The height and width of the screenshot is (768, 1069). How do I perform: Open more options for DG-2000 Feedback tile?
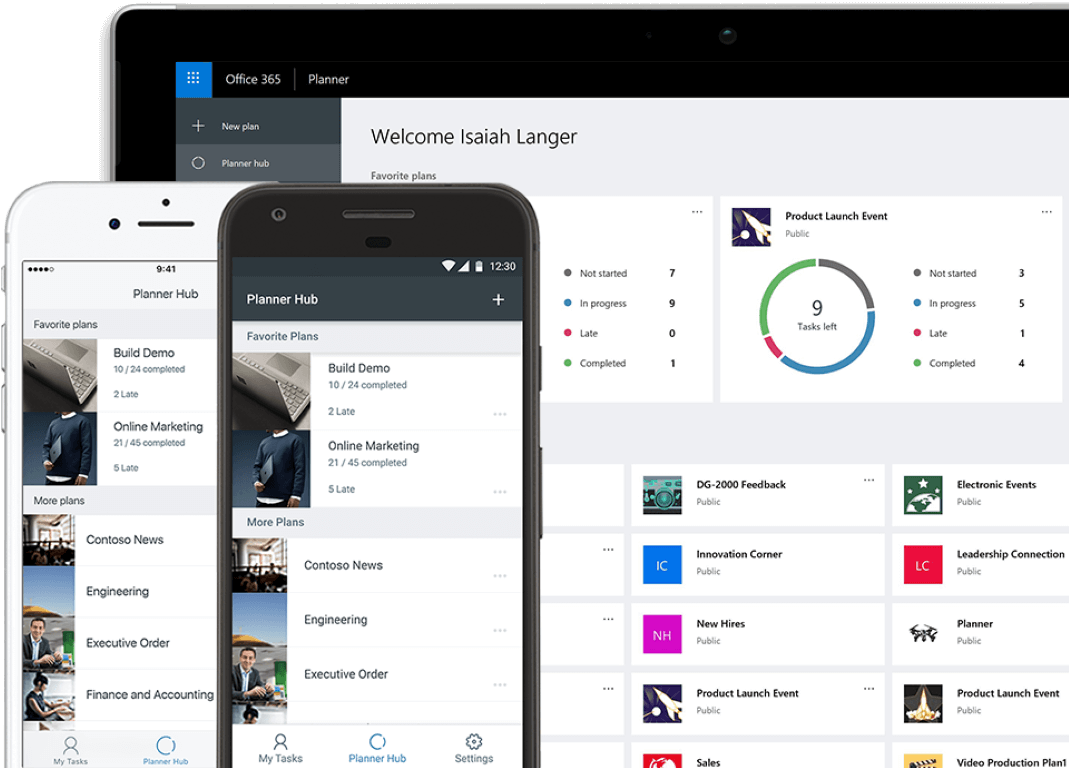point(869,480)
